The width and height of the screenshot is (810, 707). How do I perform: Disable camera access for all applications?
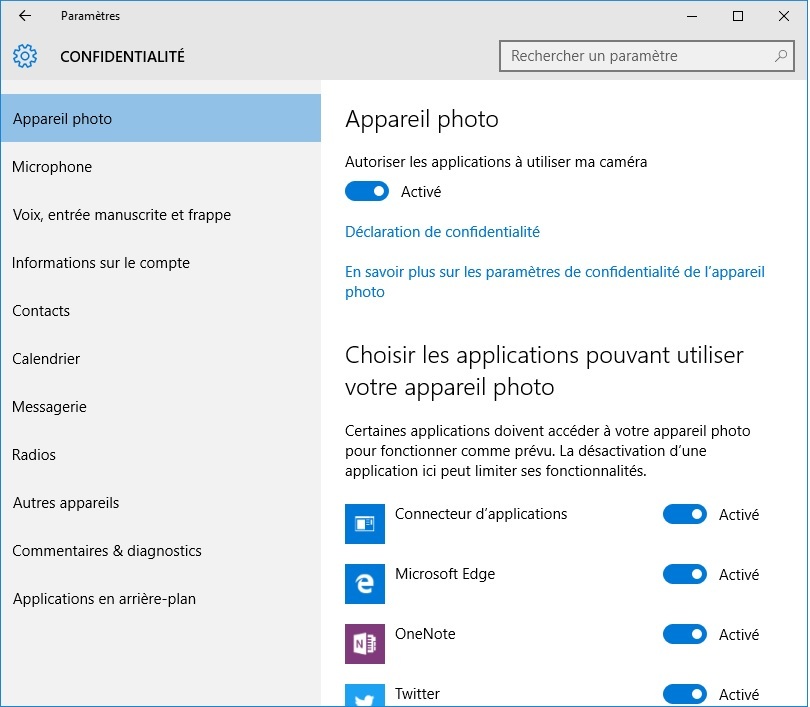click(x=367, y=191)
